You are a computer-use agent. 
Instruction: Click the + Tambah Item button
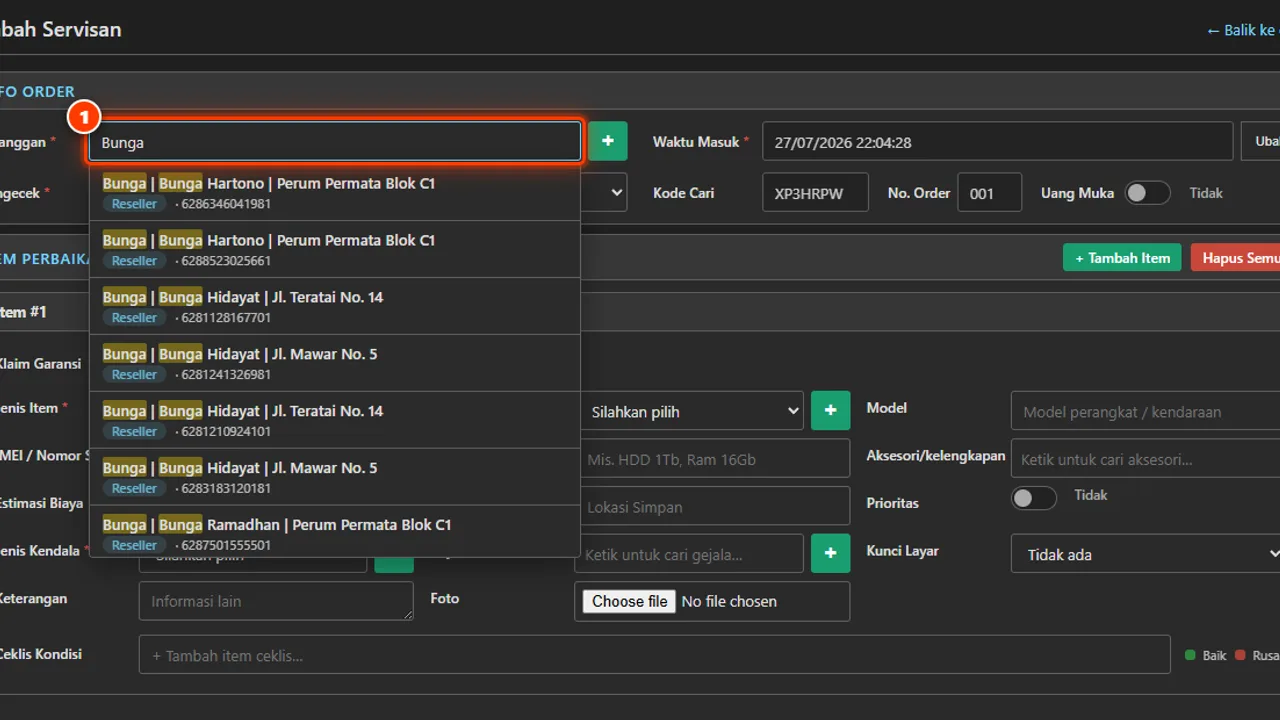click(x=1122, y=258)
